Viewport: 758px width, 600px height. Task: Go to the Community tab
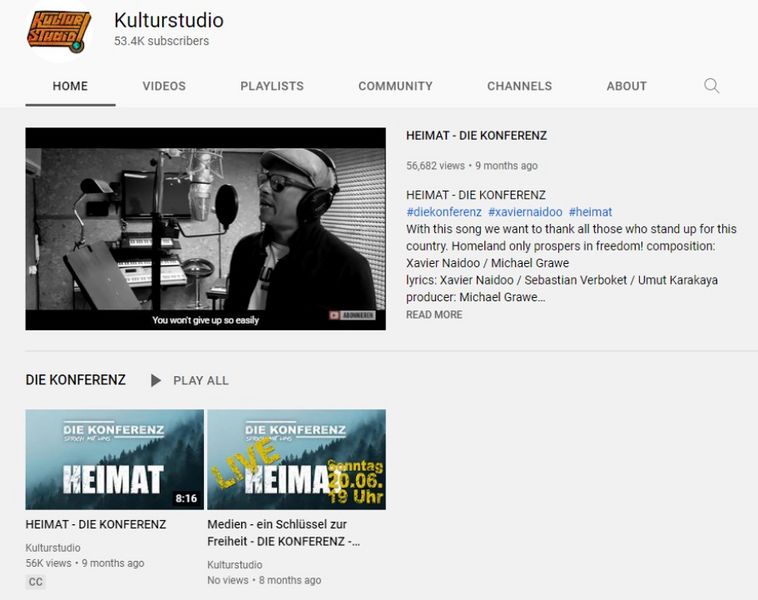[x=395, y=86]
